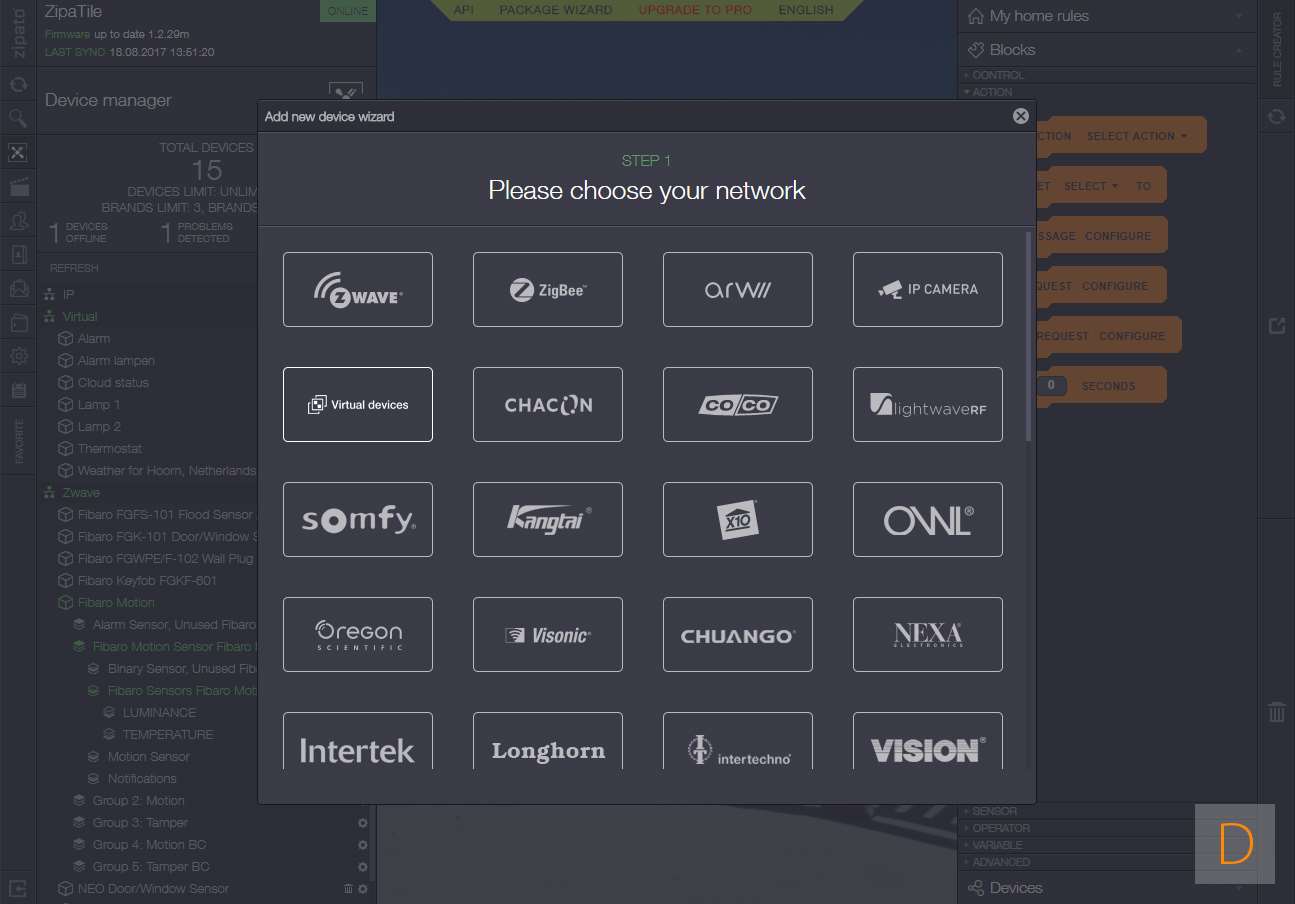Click the network list scrollbar in wizard
Image resolution: width=1295 pixels, height=904 pixels.
pos(1028,337)
